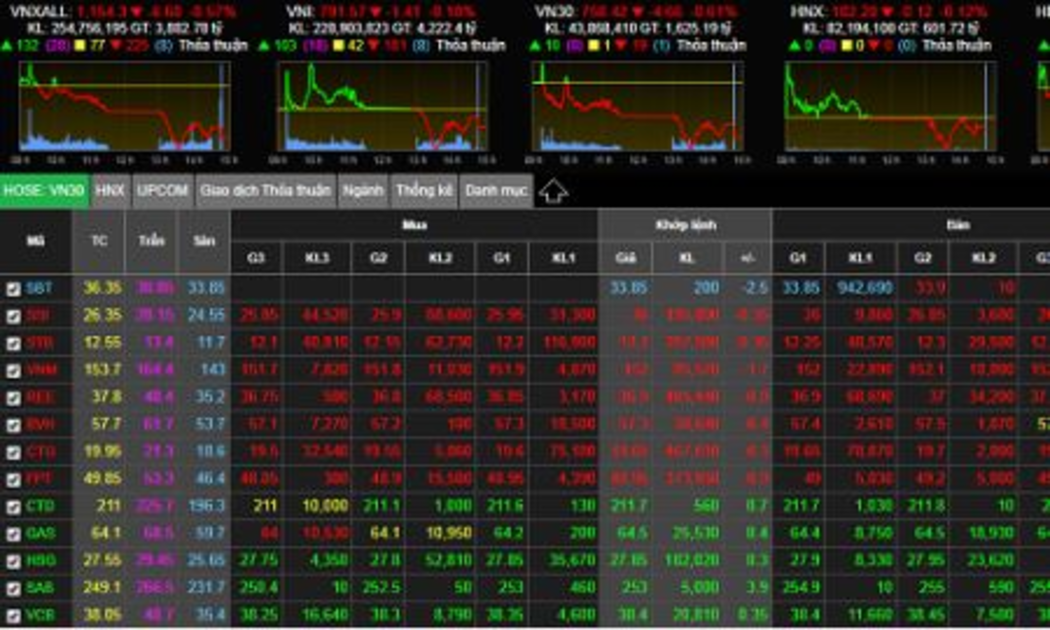Screen dimensions: 1050x630
Task: Uncheck the SBT row checkbox
Action: pyautogui.click(x=13, y=288)
